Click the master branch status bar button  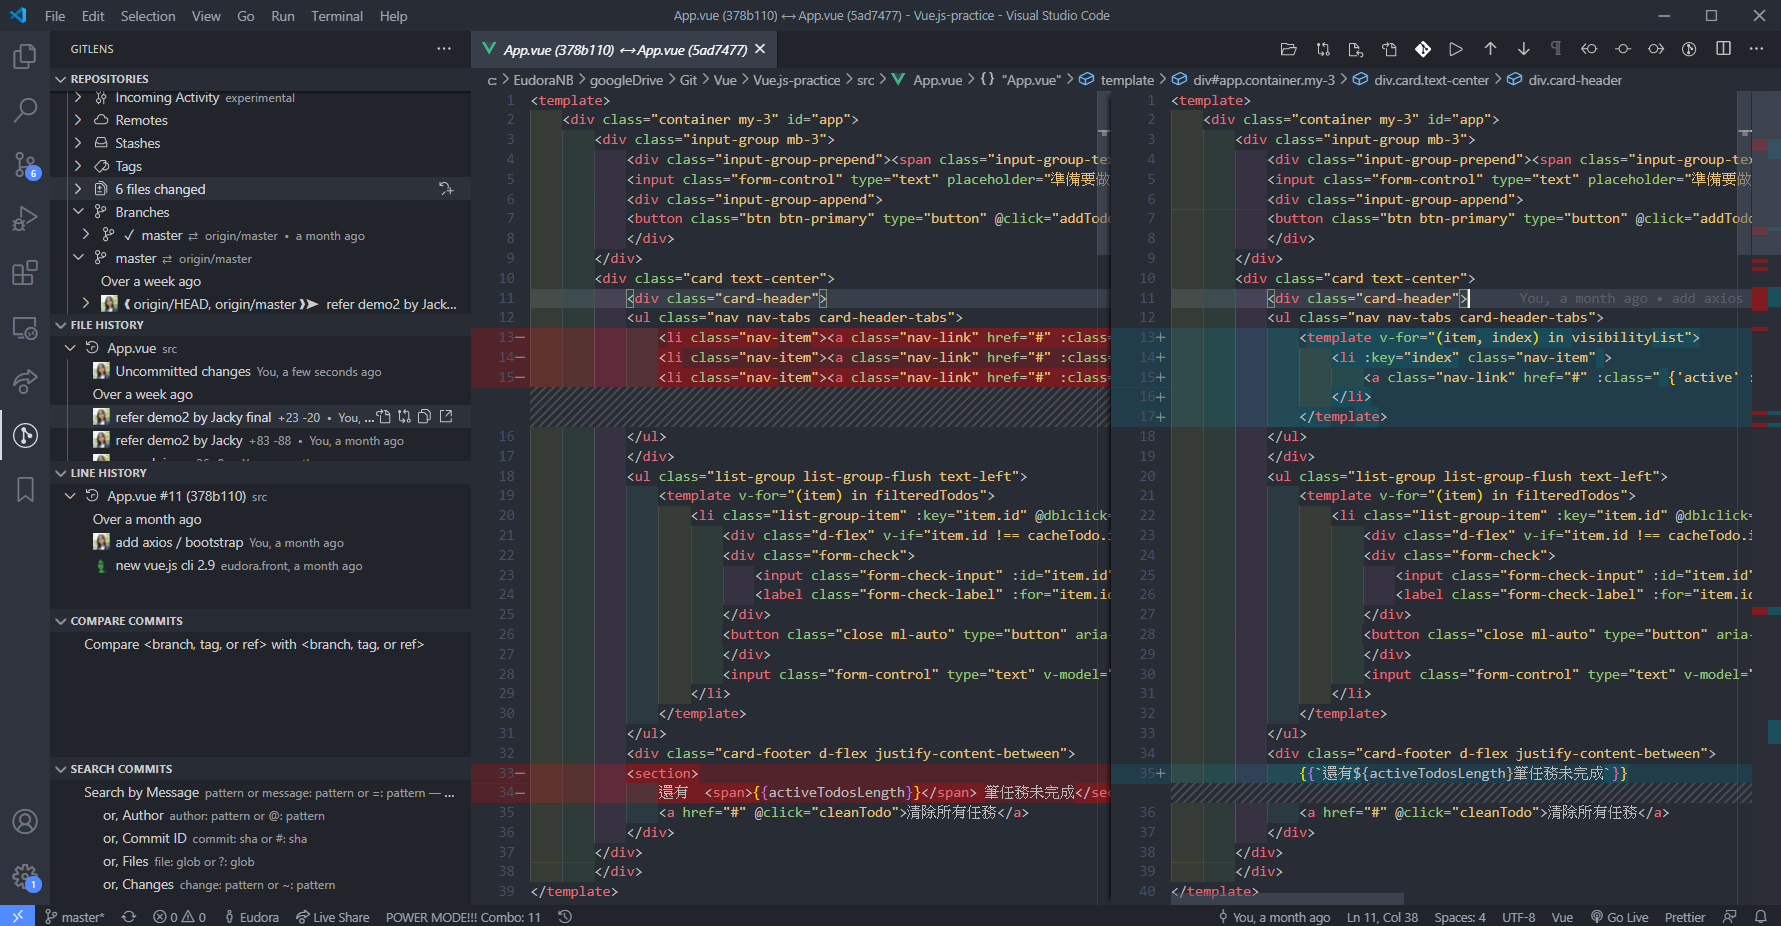(74, 917)
